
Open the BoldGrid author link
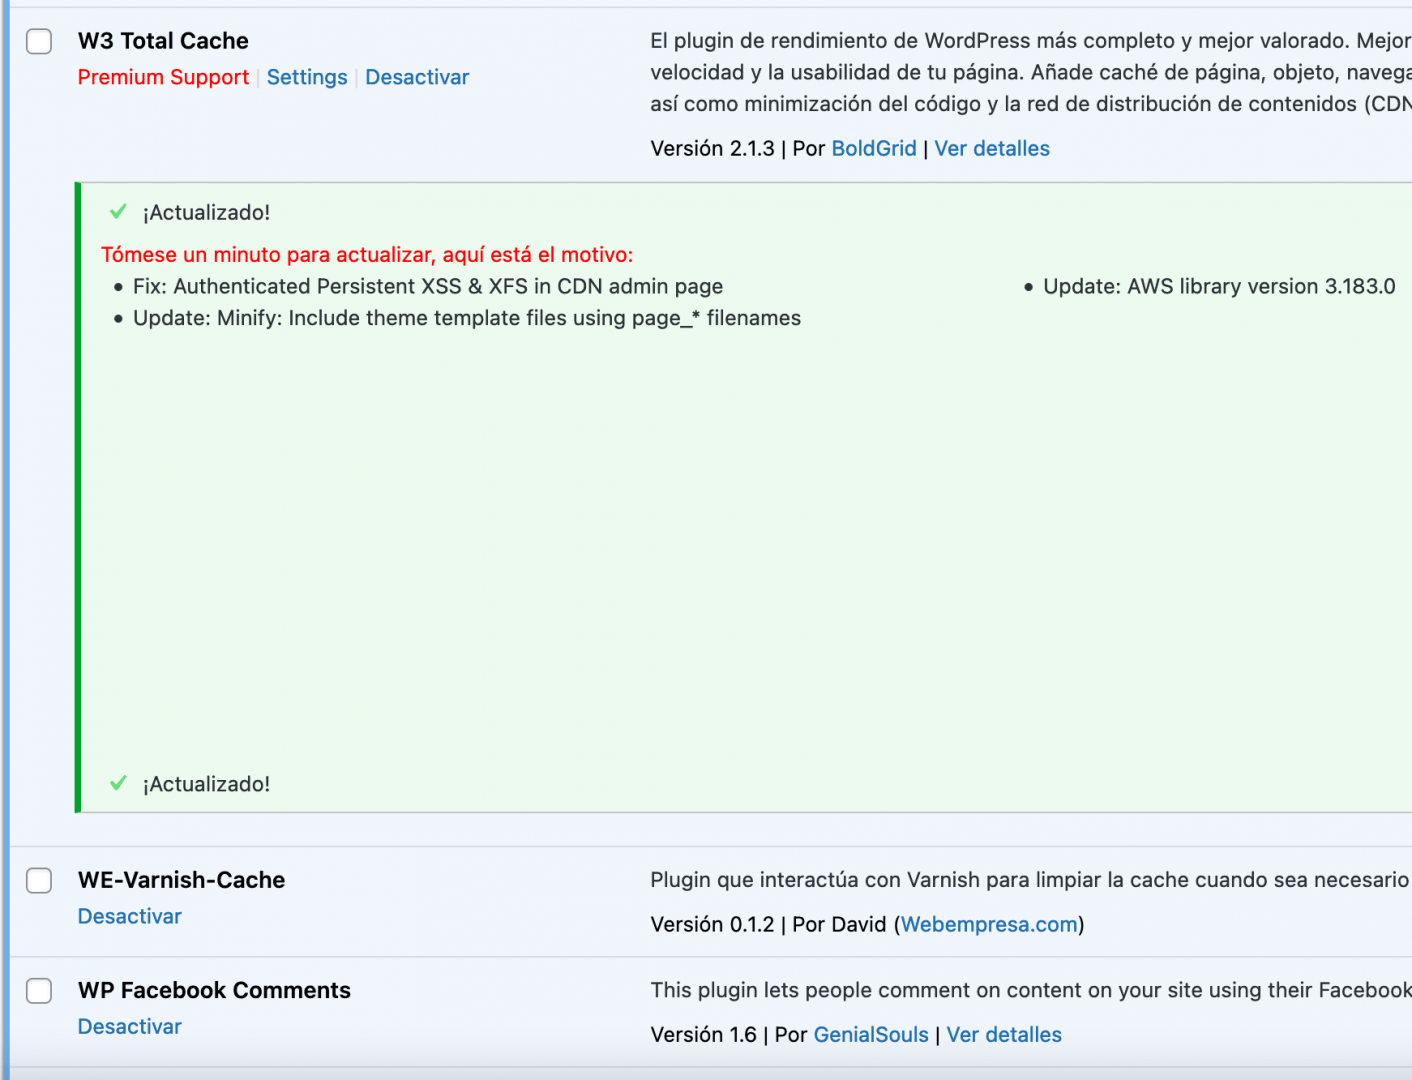[x=874, y=148]
